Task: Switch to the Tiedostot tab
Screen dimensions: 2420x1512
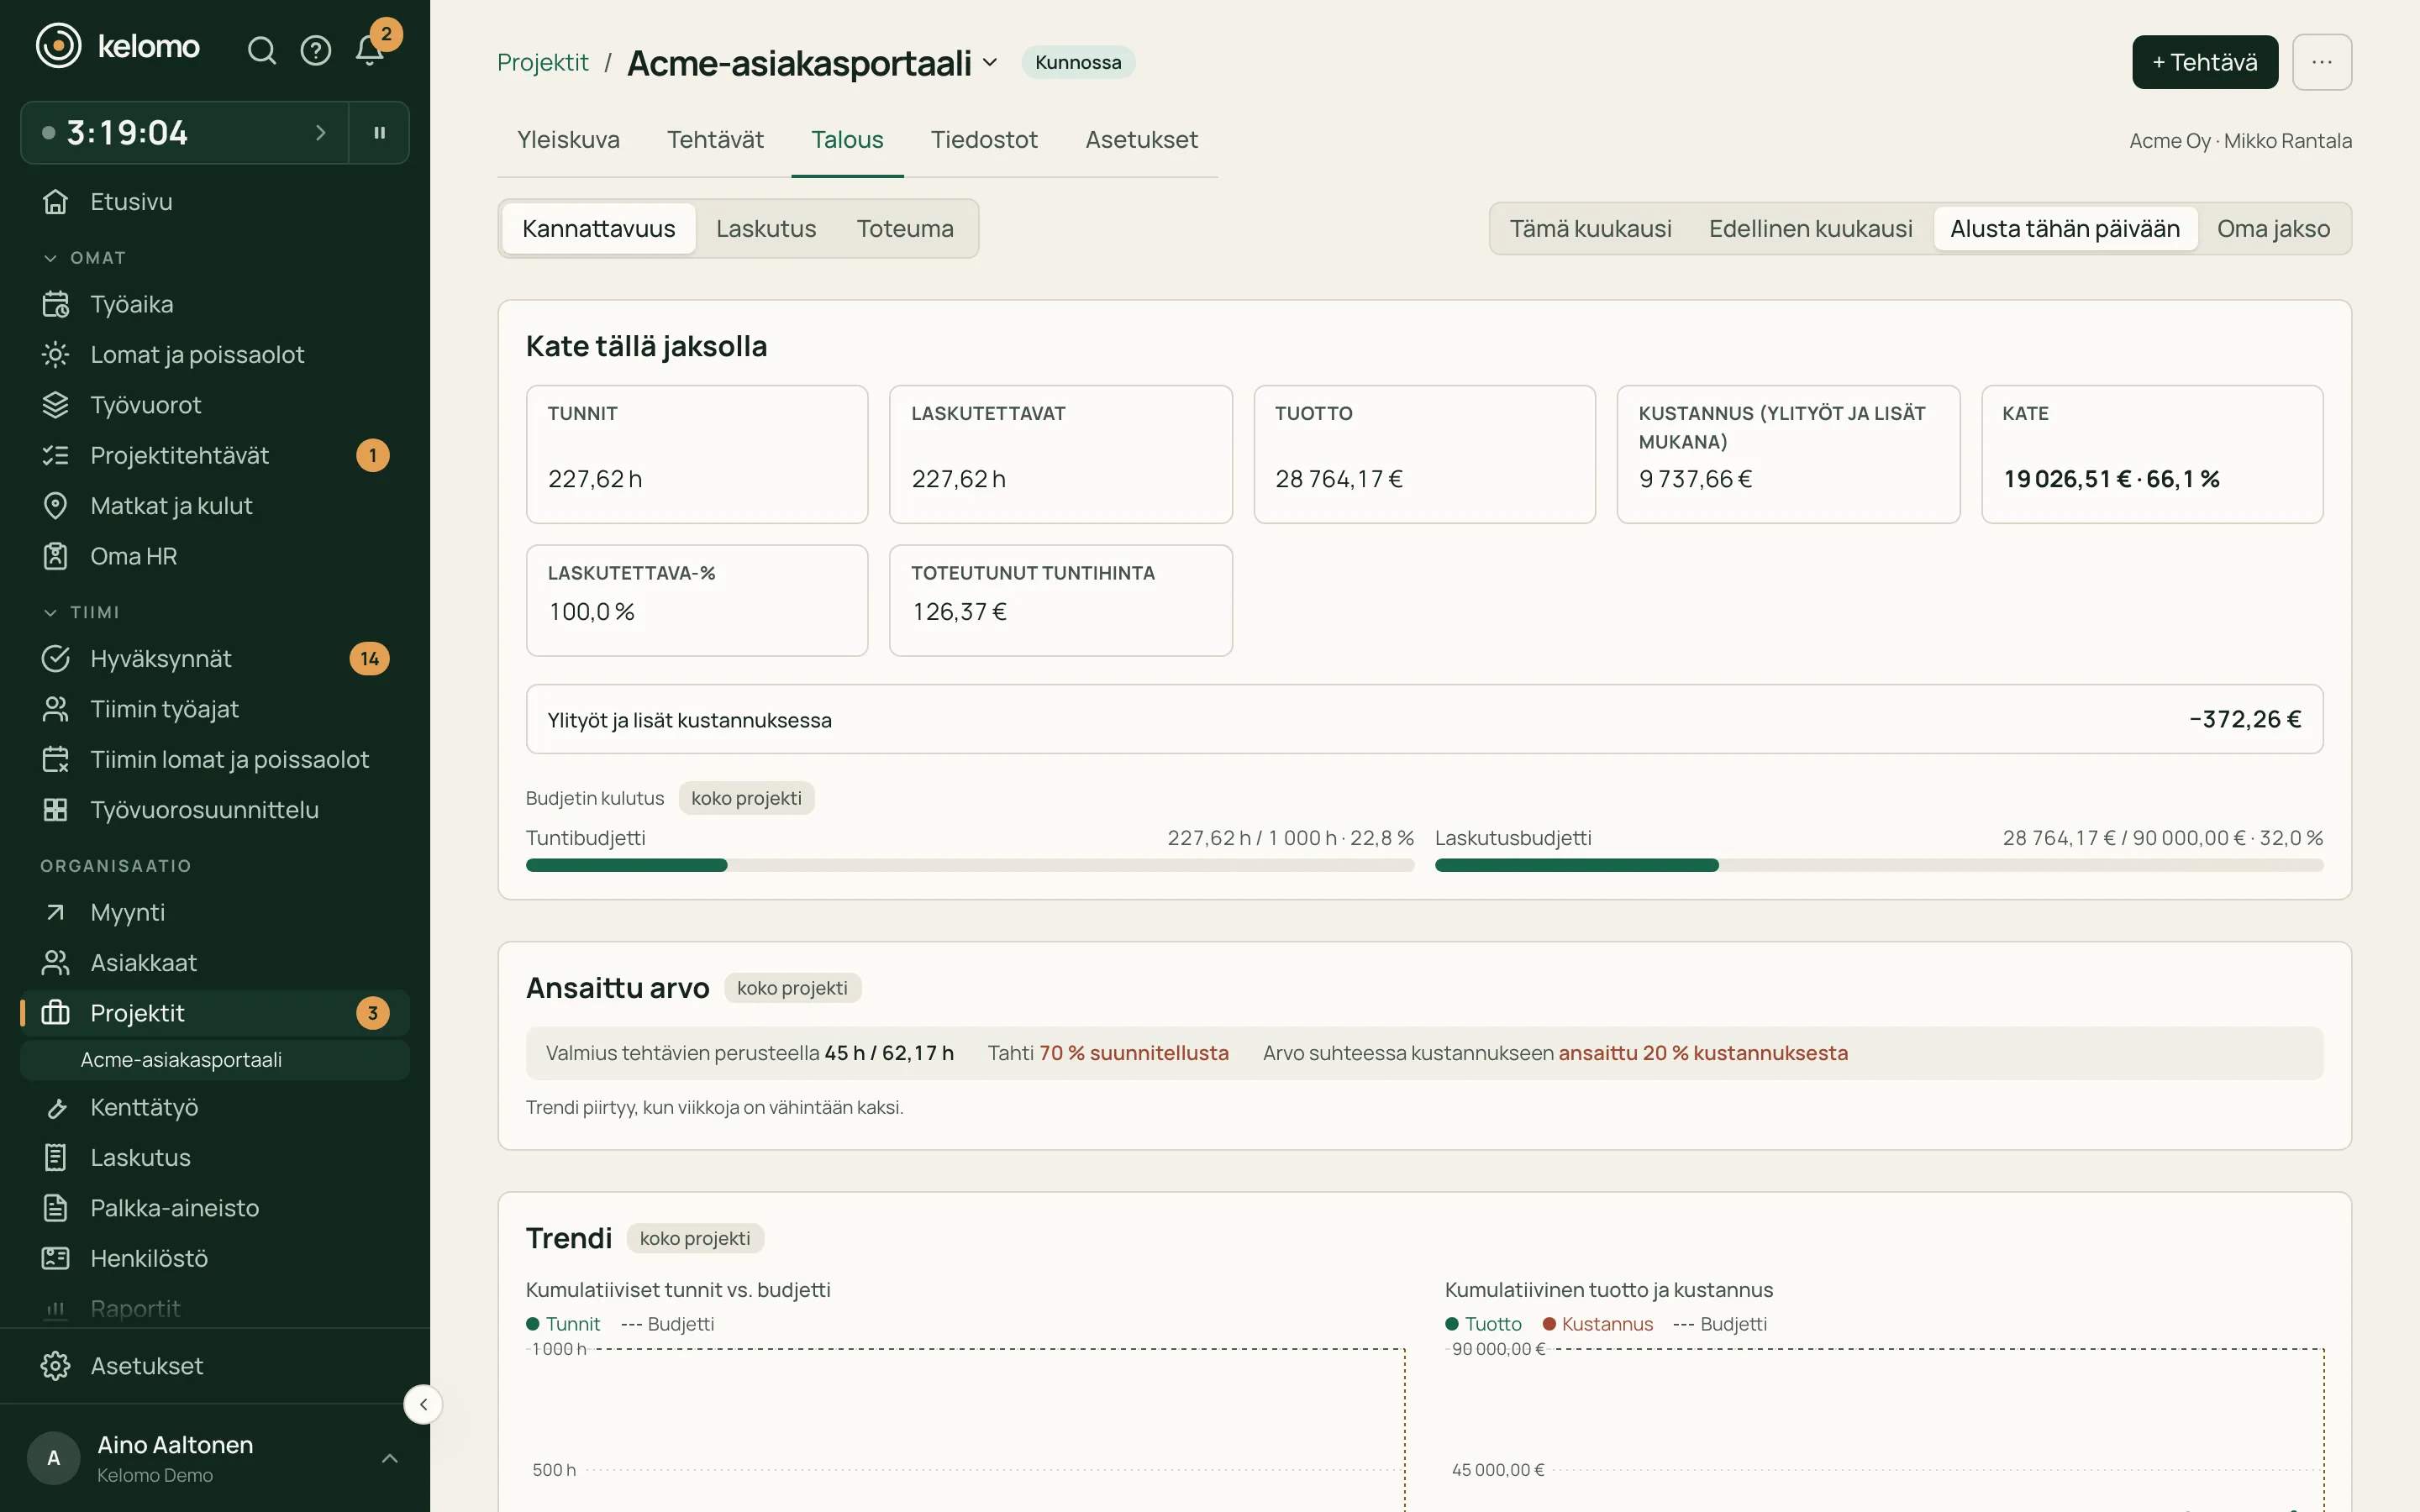Action: tap(984, 140)
